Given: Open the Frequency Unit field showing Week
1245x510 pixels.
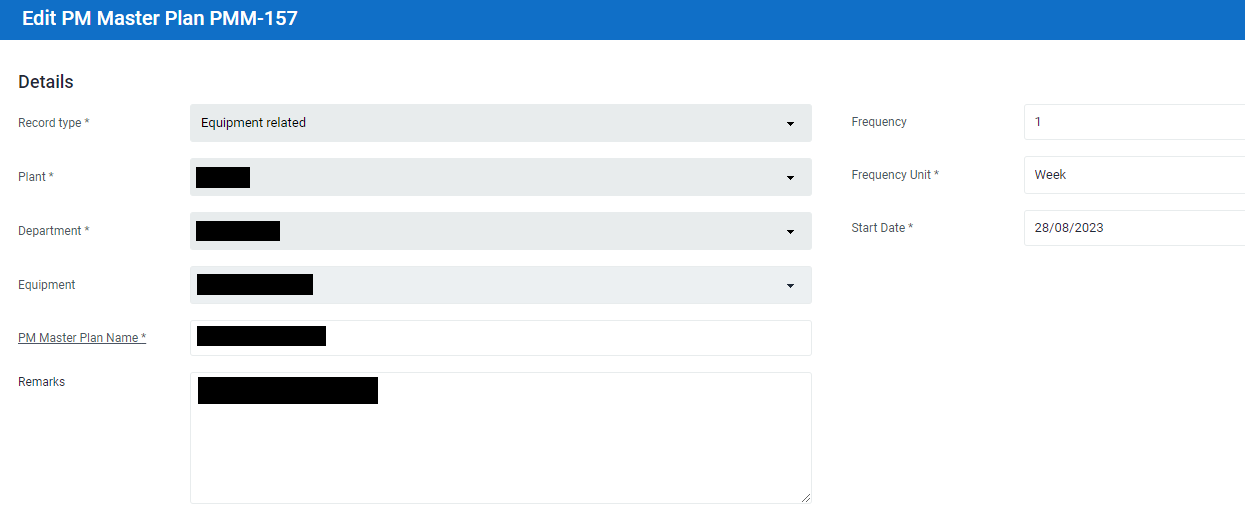Looking at the screenshot, I should [1134, 175].
